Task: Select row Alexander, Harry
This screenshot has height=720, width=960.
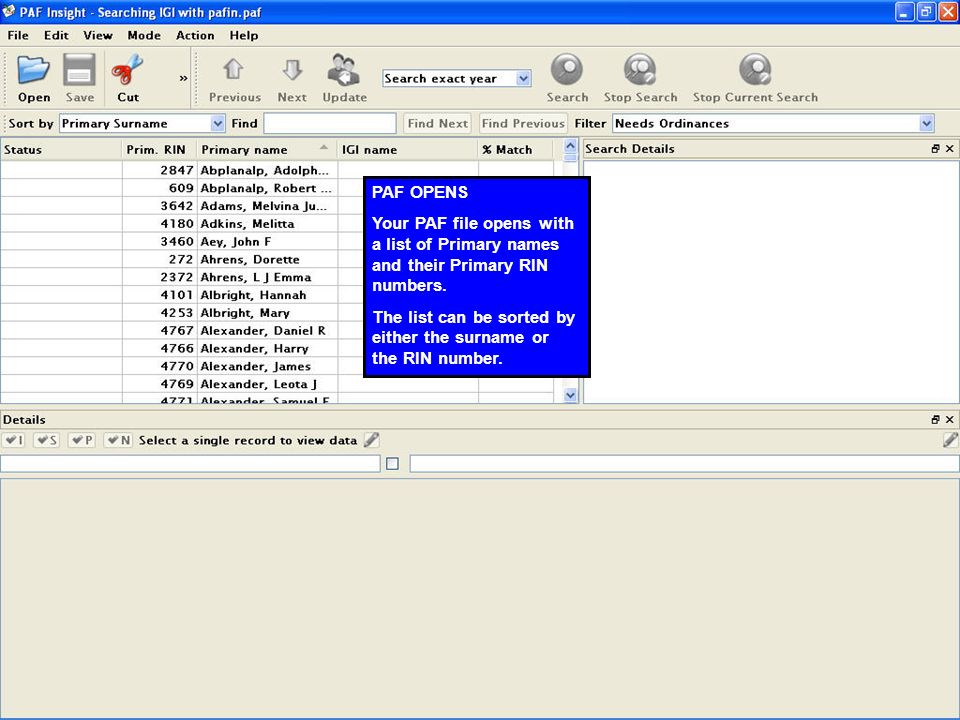Action: click(x=277, y=348)
